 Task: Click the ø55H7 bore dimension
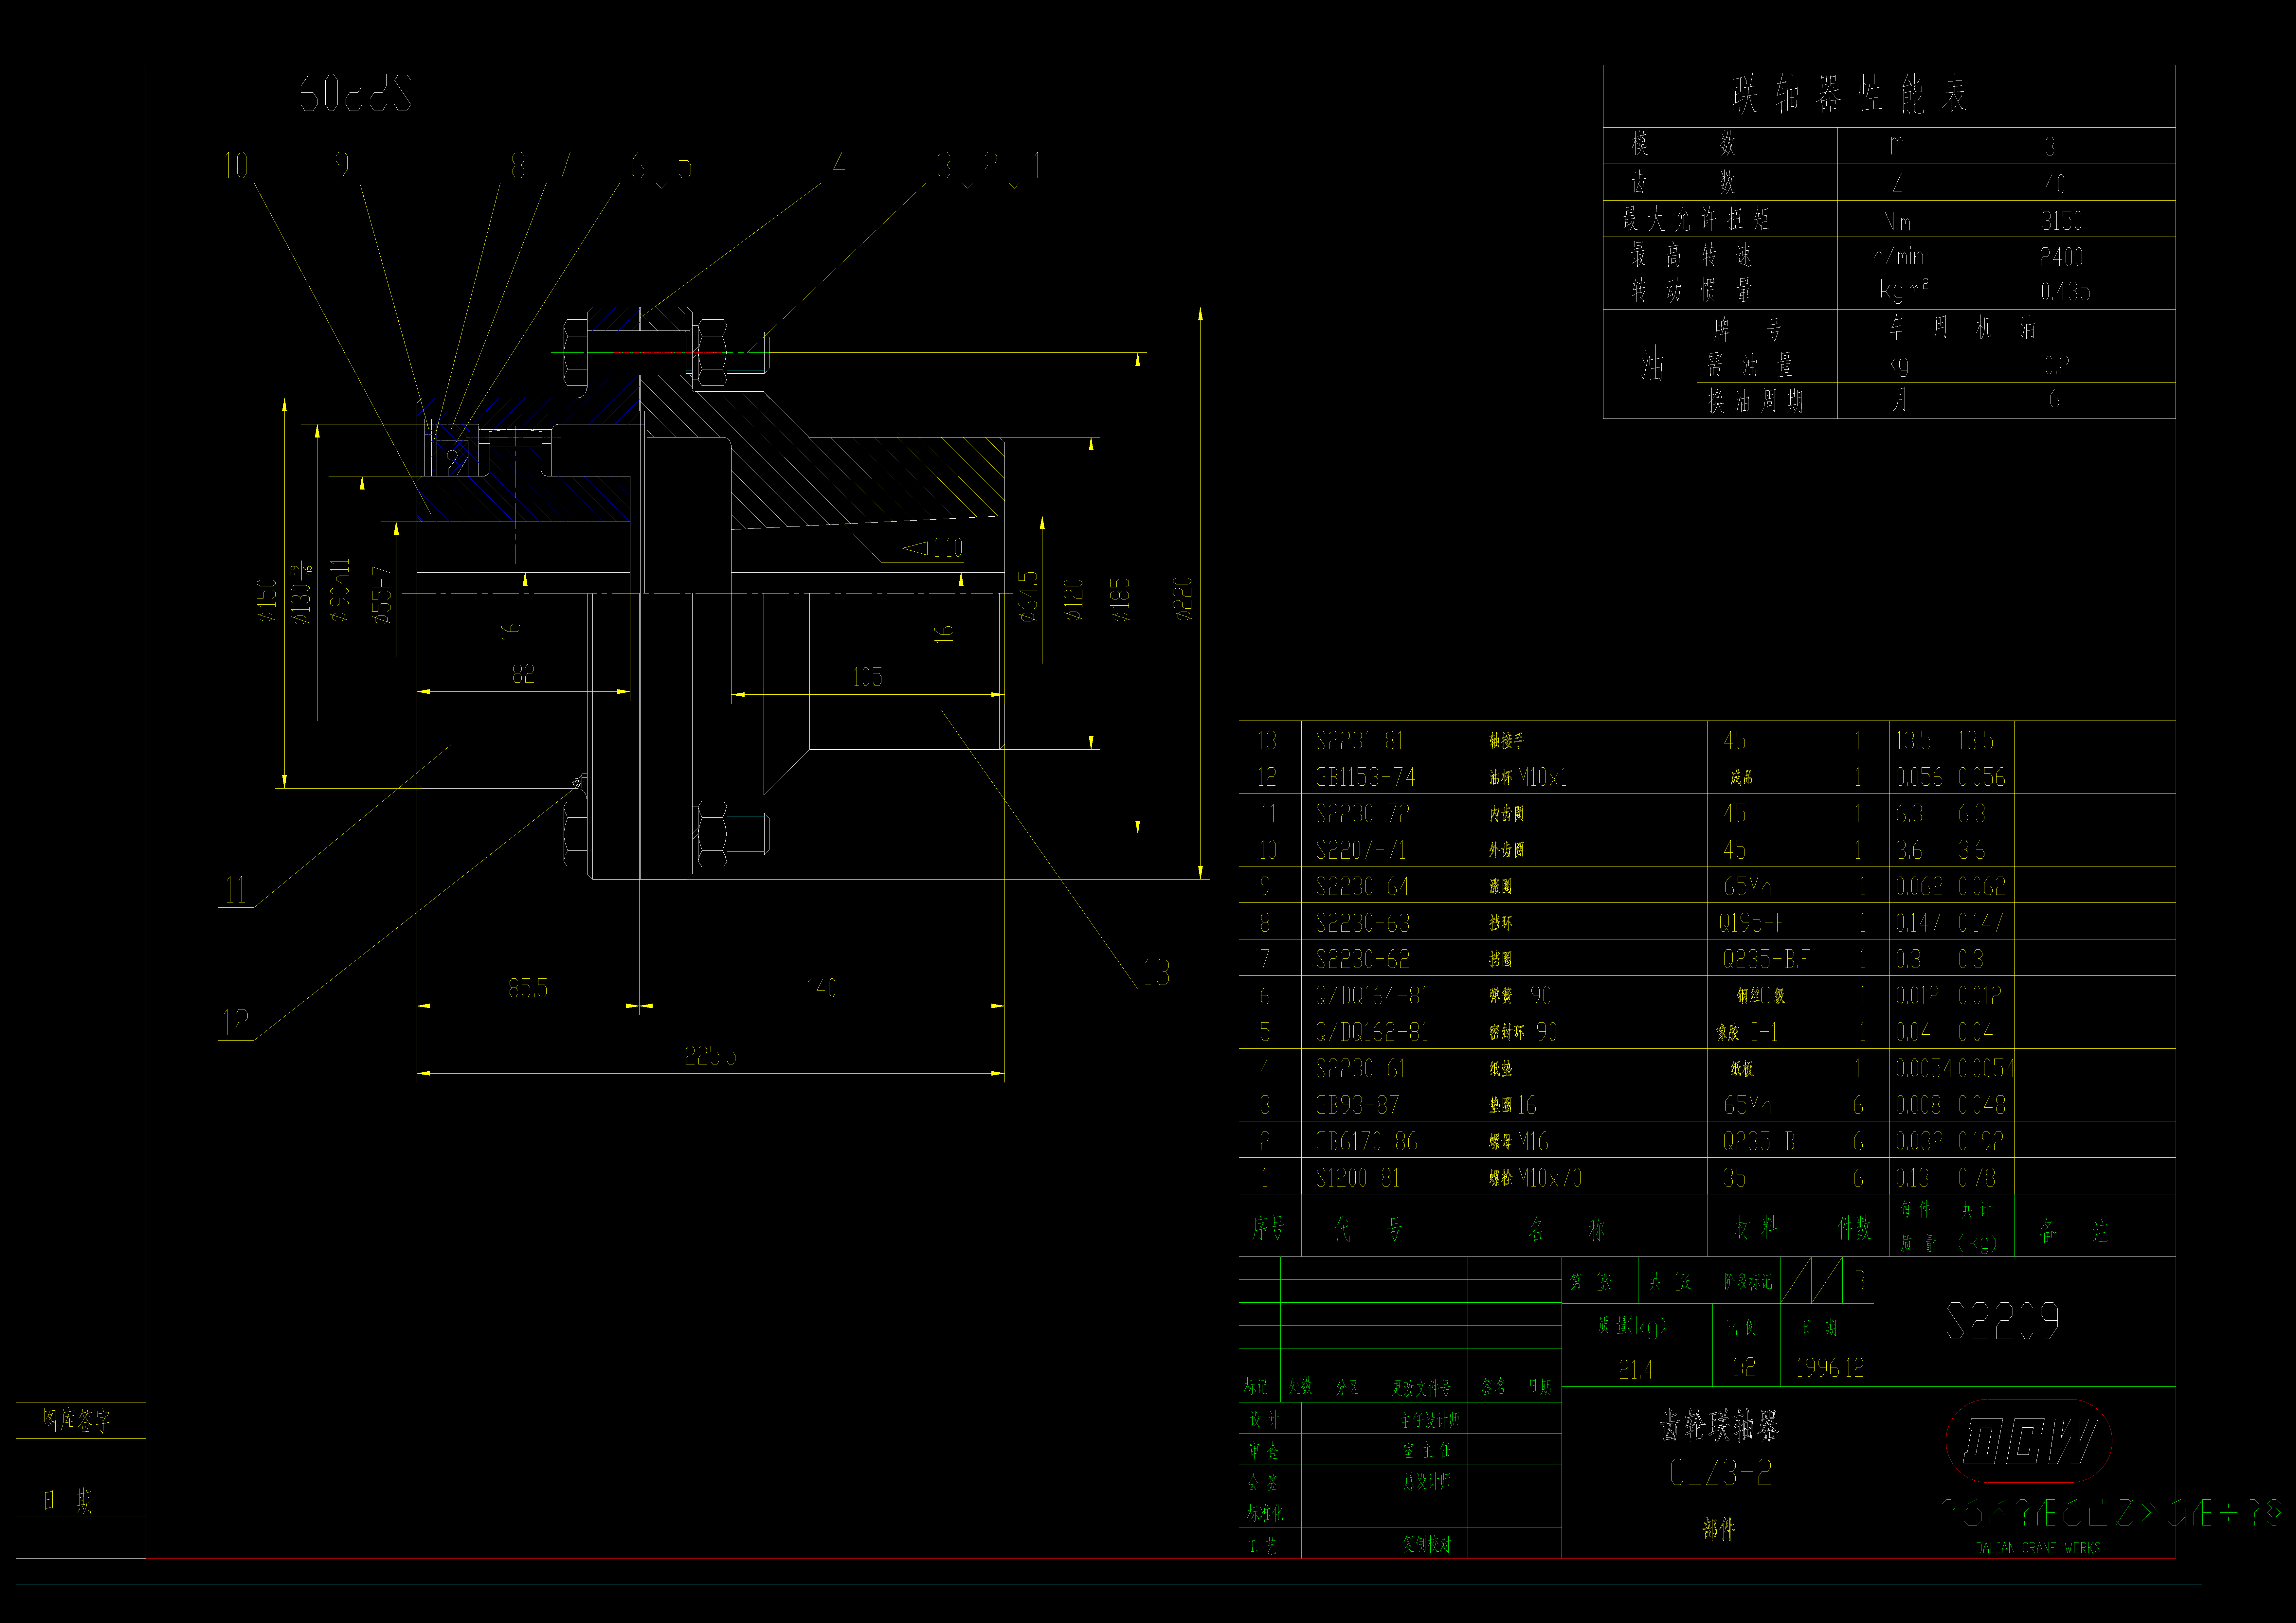[381, 595]
